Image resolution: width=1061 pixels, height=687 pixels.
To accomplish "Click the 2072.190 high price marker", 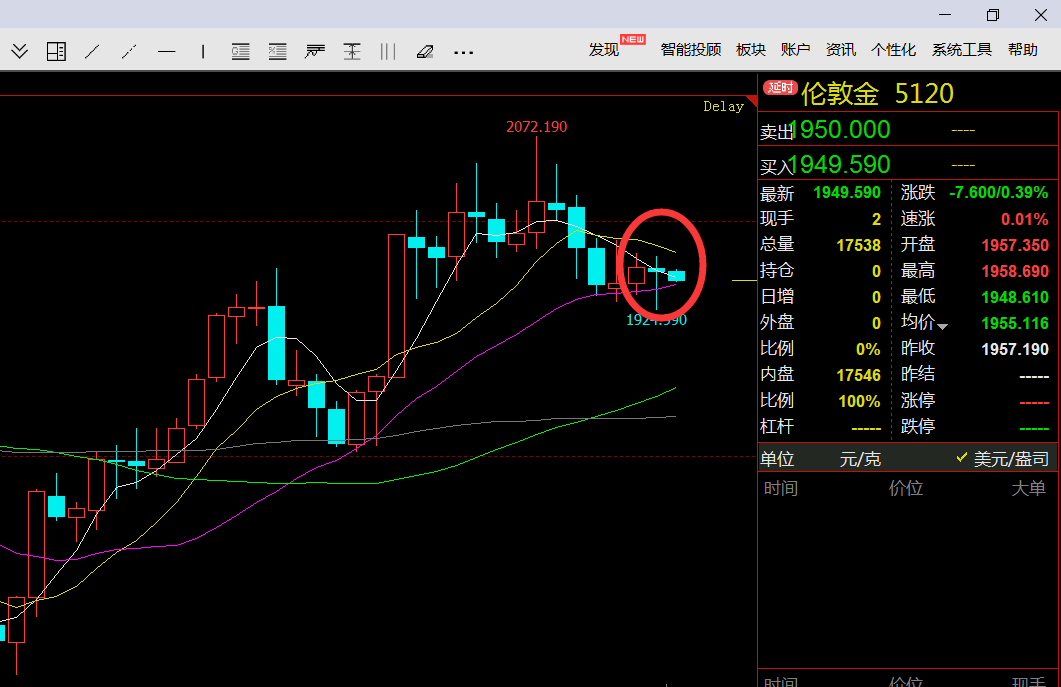I will (x=536, y=127).
